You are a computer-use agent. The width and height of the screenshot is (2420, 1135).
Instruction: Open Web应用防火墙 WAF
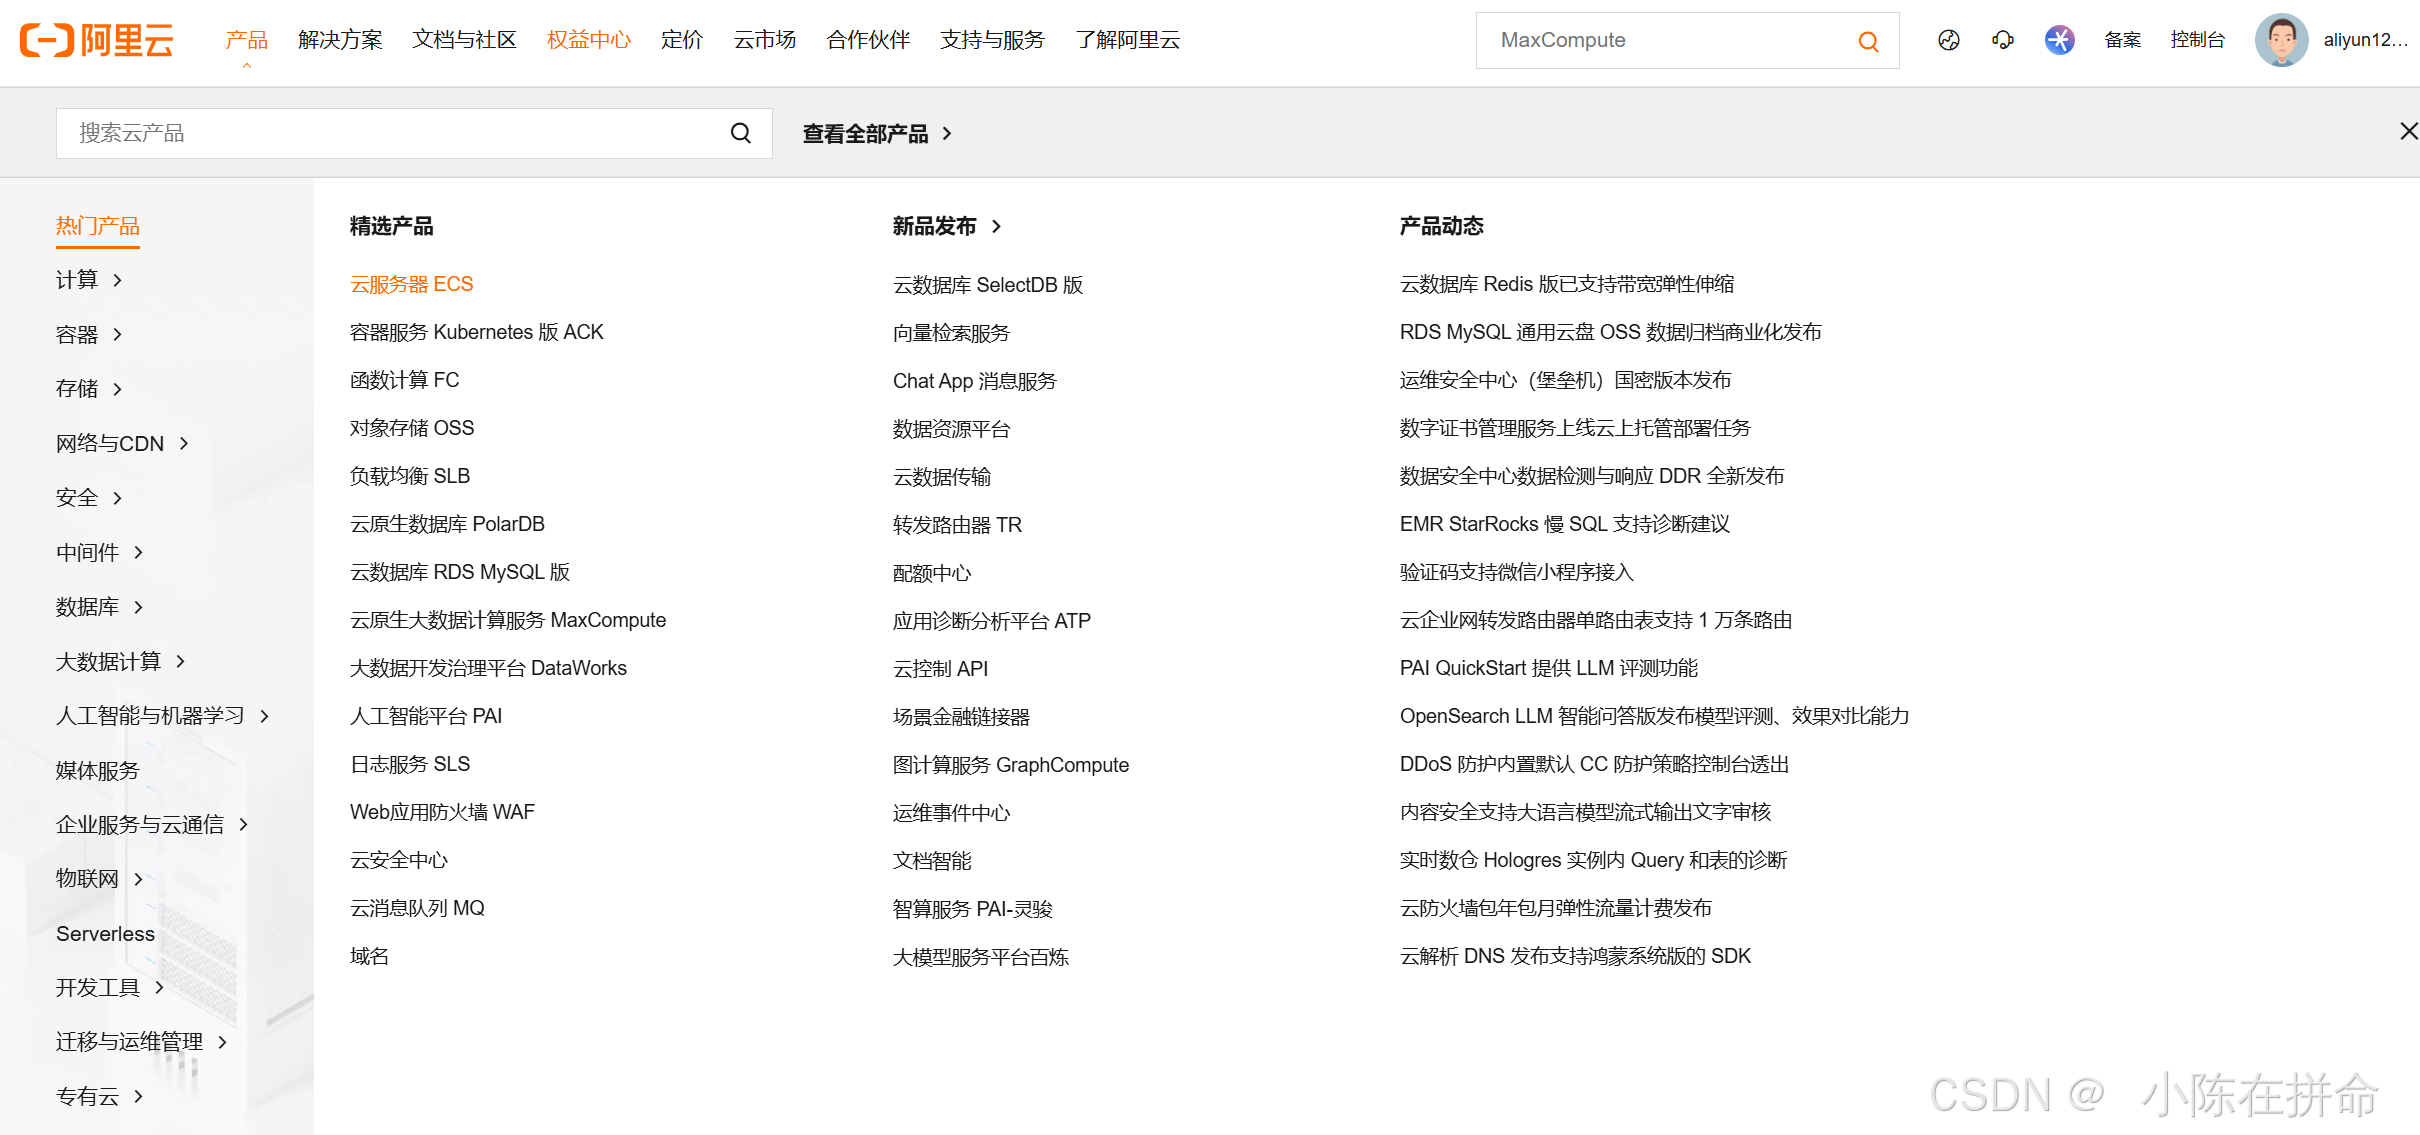coord(442,812)
